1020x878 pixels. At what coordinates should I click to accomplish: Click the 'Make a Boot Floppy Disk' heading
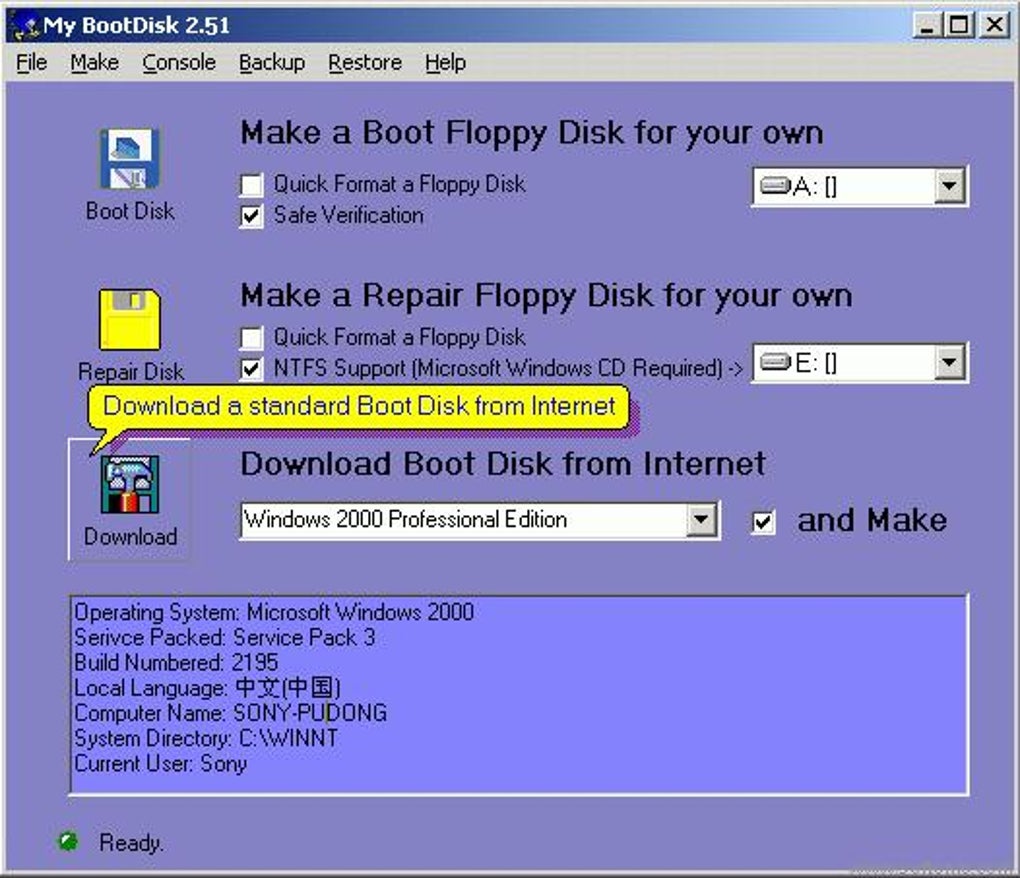[x=531, y=133]
